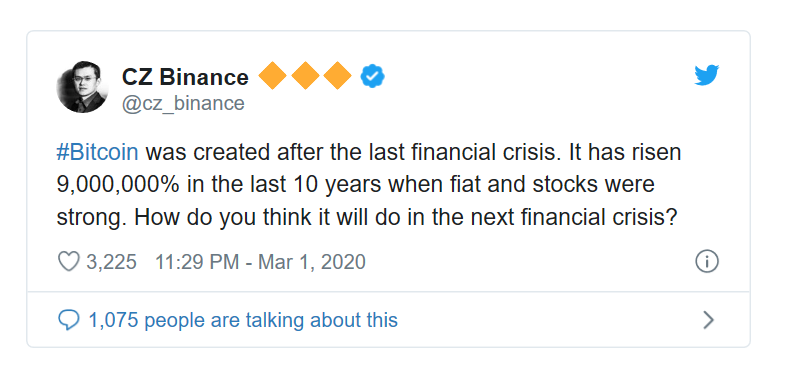Image resolution: width=795 pixels, height=375 pixels.
Task: Open the 11:29 PM - Mar 1, 2020 timestamp
Action: pos(260,262)
